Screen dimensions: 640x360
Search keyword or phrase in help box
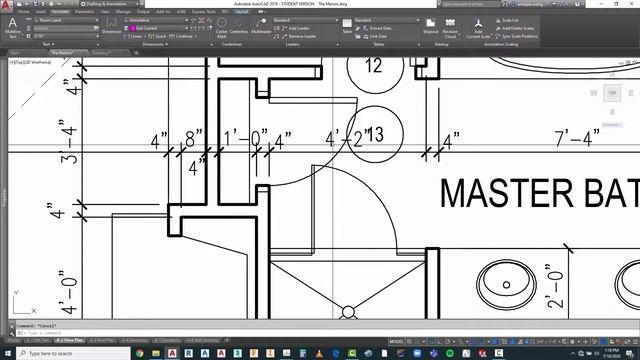(x=470, y=4)
